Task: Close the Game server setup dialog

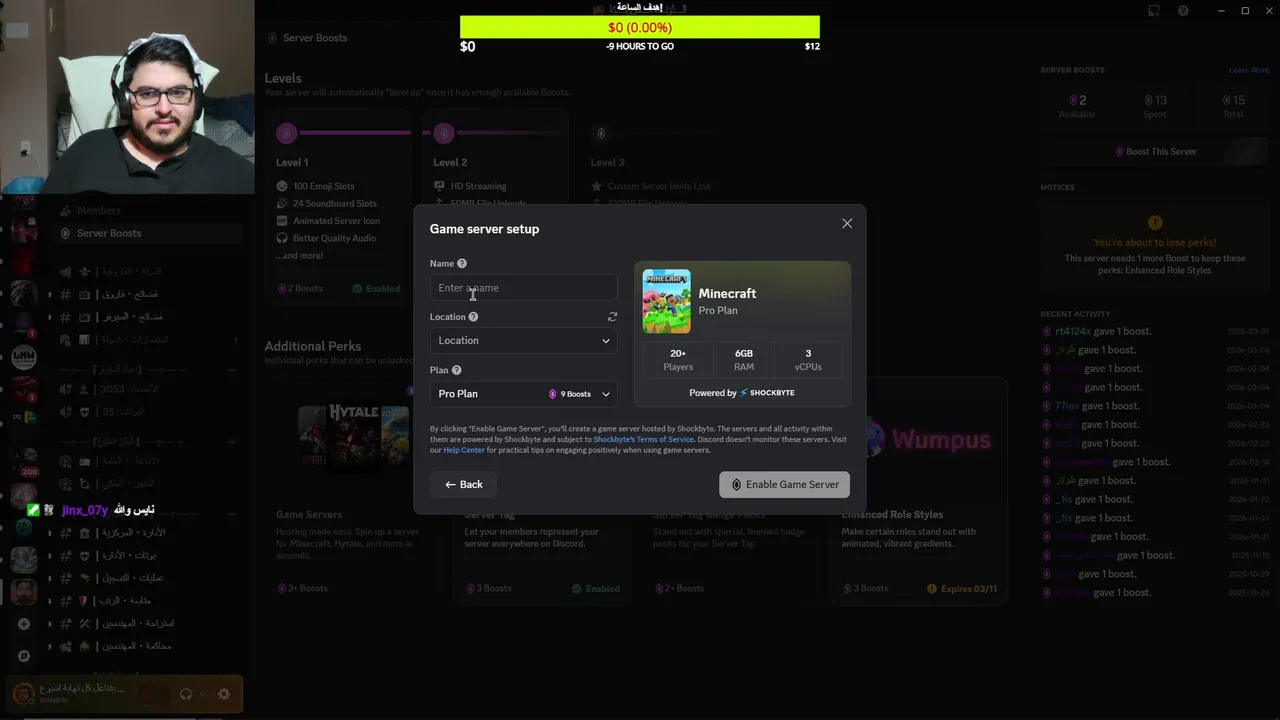Action: [x=847, y=224]
